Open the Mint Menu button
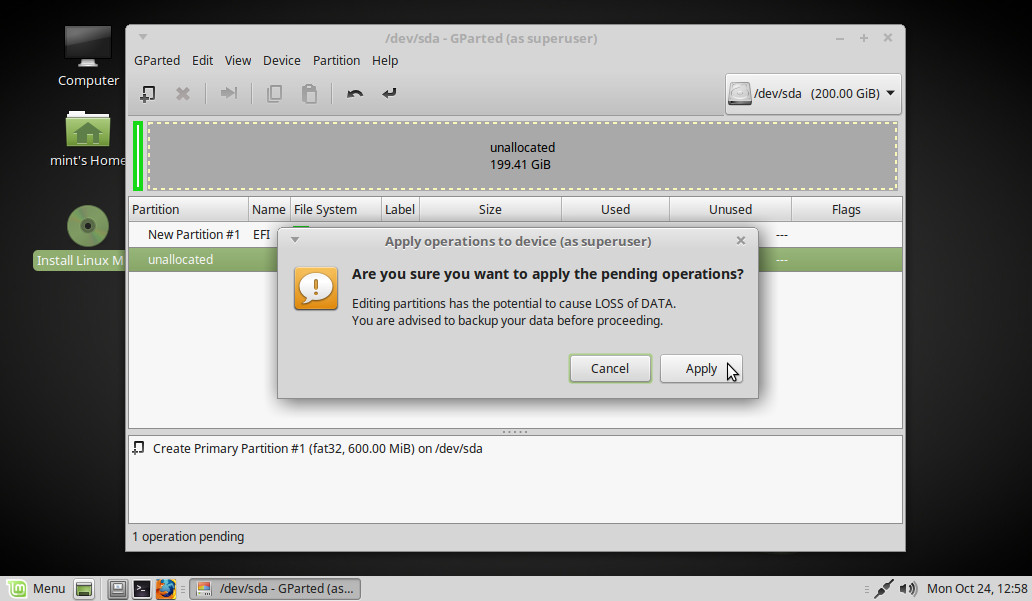Viewport: 1032px width, 601px height. [36, 589]
